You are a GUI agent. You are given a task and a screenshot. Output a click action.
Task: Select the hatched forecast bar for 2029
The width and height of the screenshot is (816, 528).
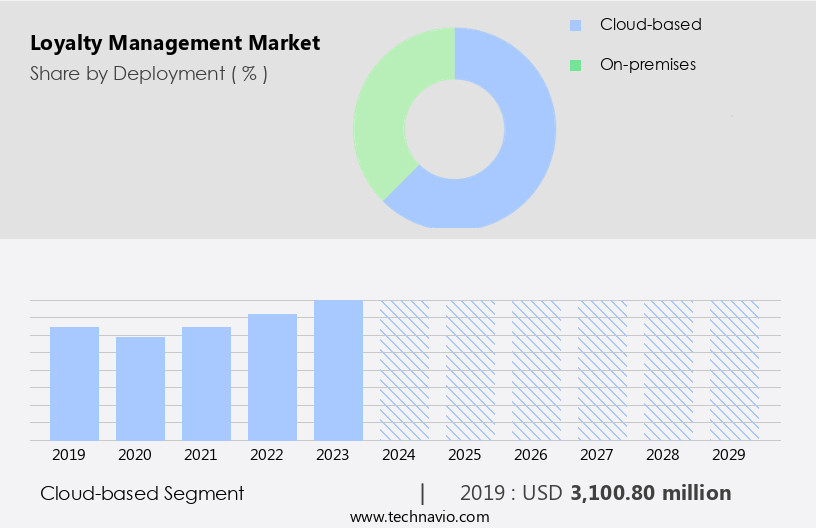734,370
